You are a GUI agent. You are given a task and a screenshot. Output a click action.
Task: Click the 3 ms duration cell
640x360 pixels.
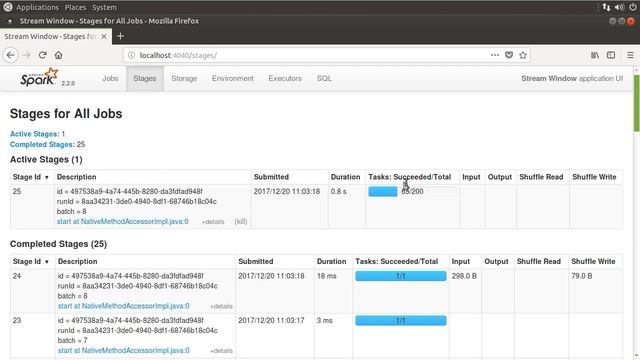[324, 321]
